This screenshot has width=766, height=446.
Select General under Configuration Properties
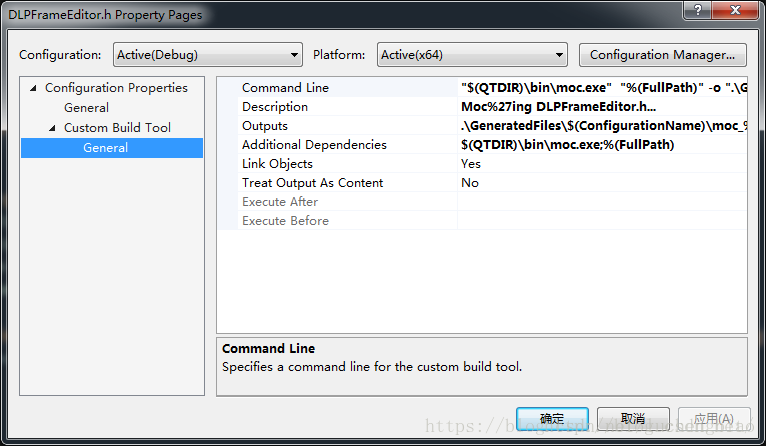coord(86,108)
